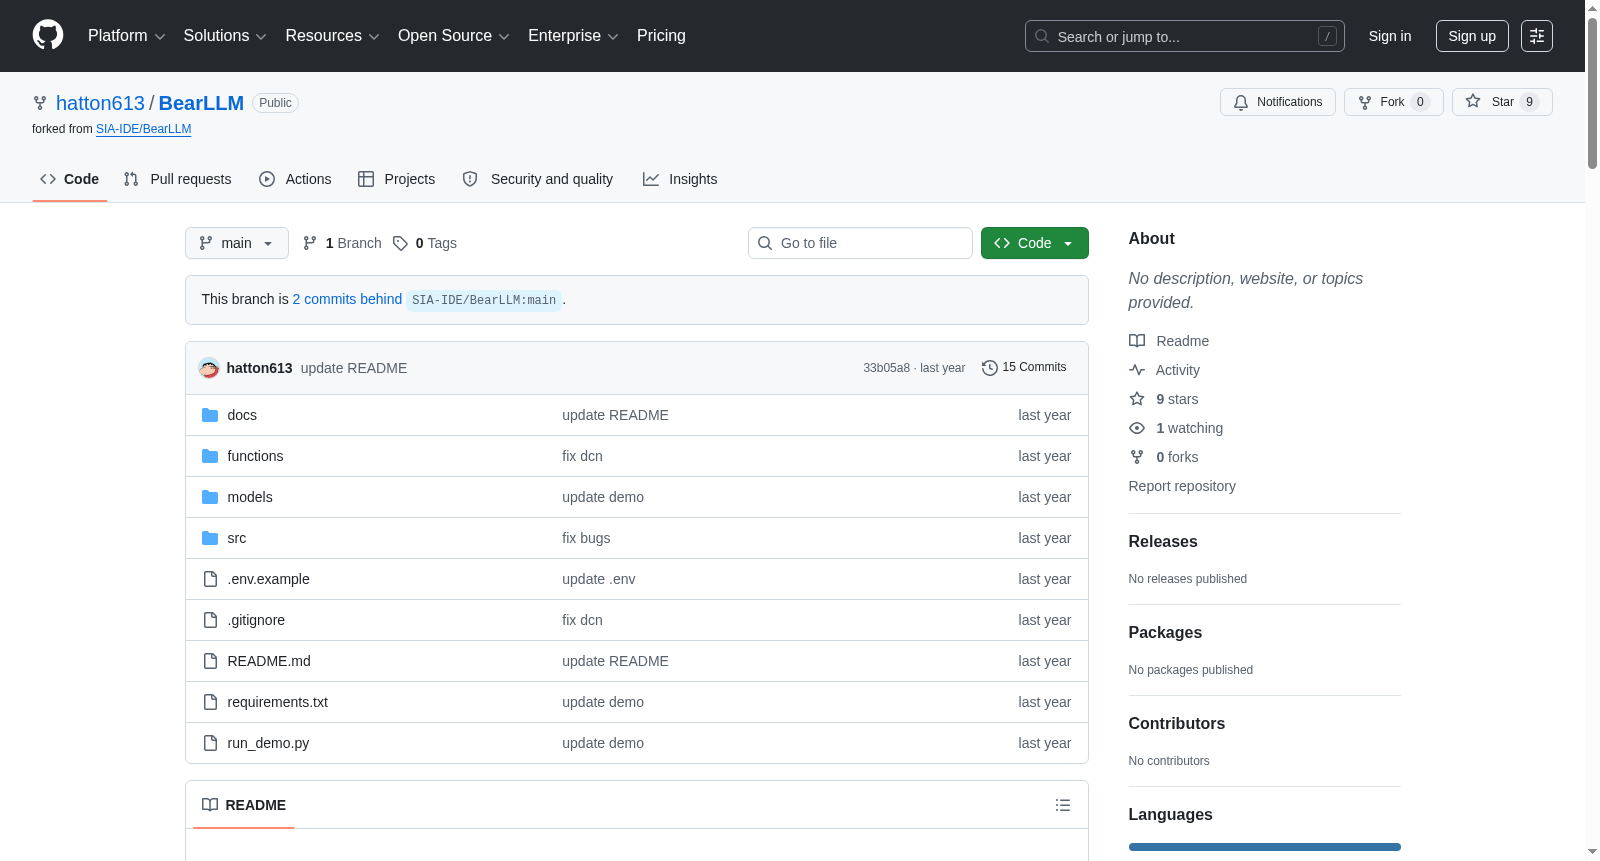
Task: Click the Notifications bell button
Action: 1277,102
